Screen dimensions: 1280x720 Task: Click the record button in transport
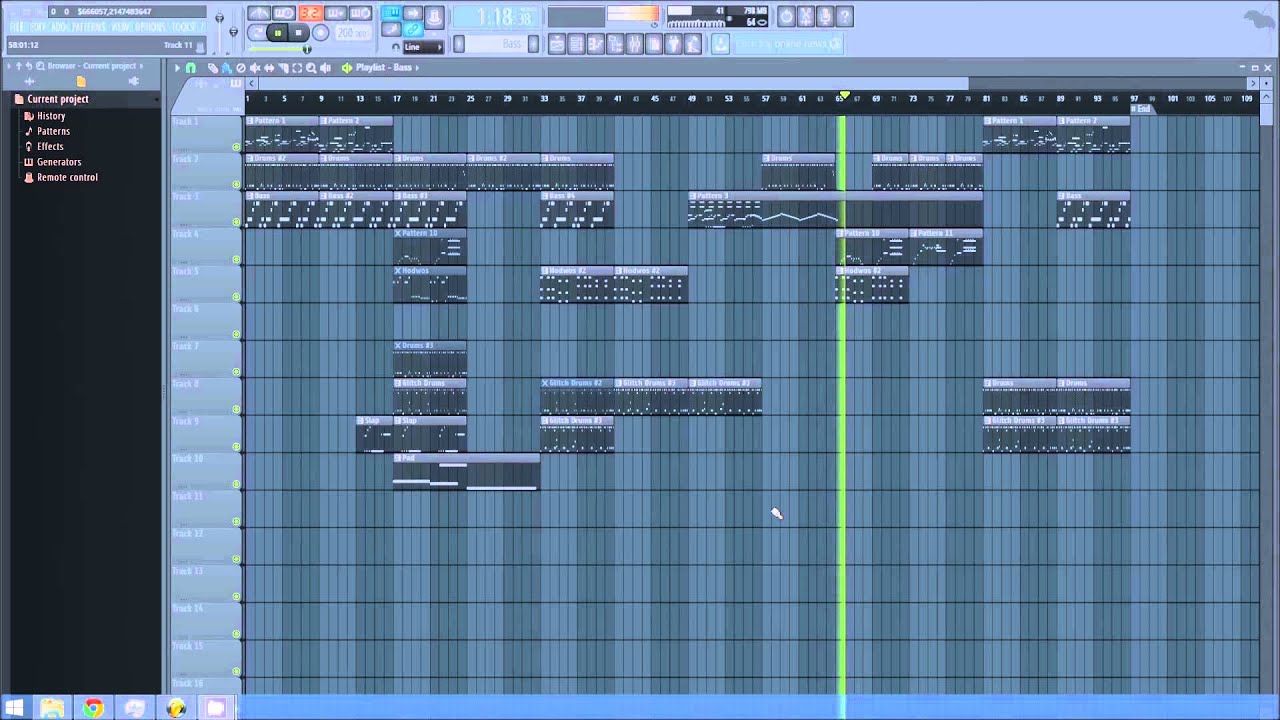point(320,33)
